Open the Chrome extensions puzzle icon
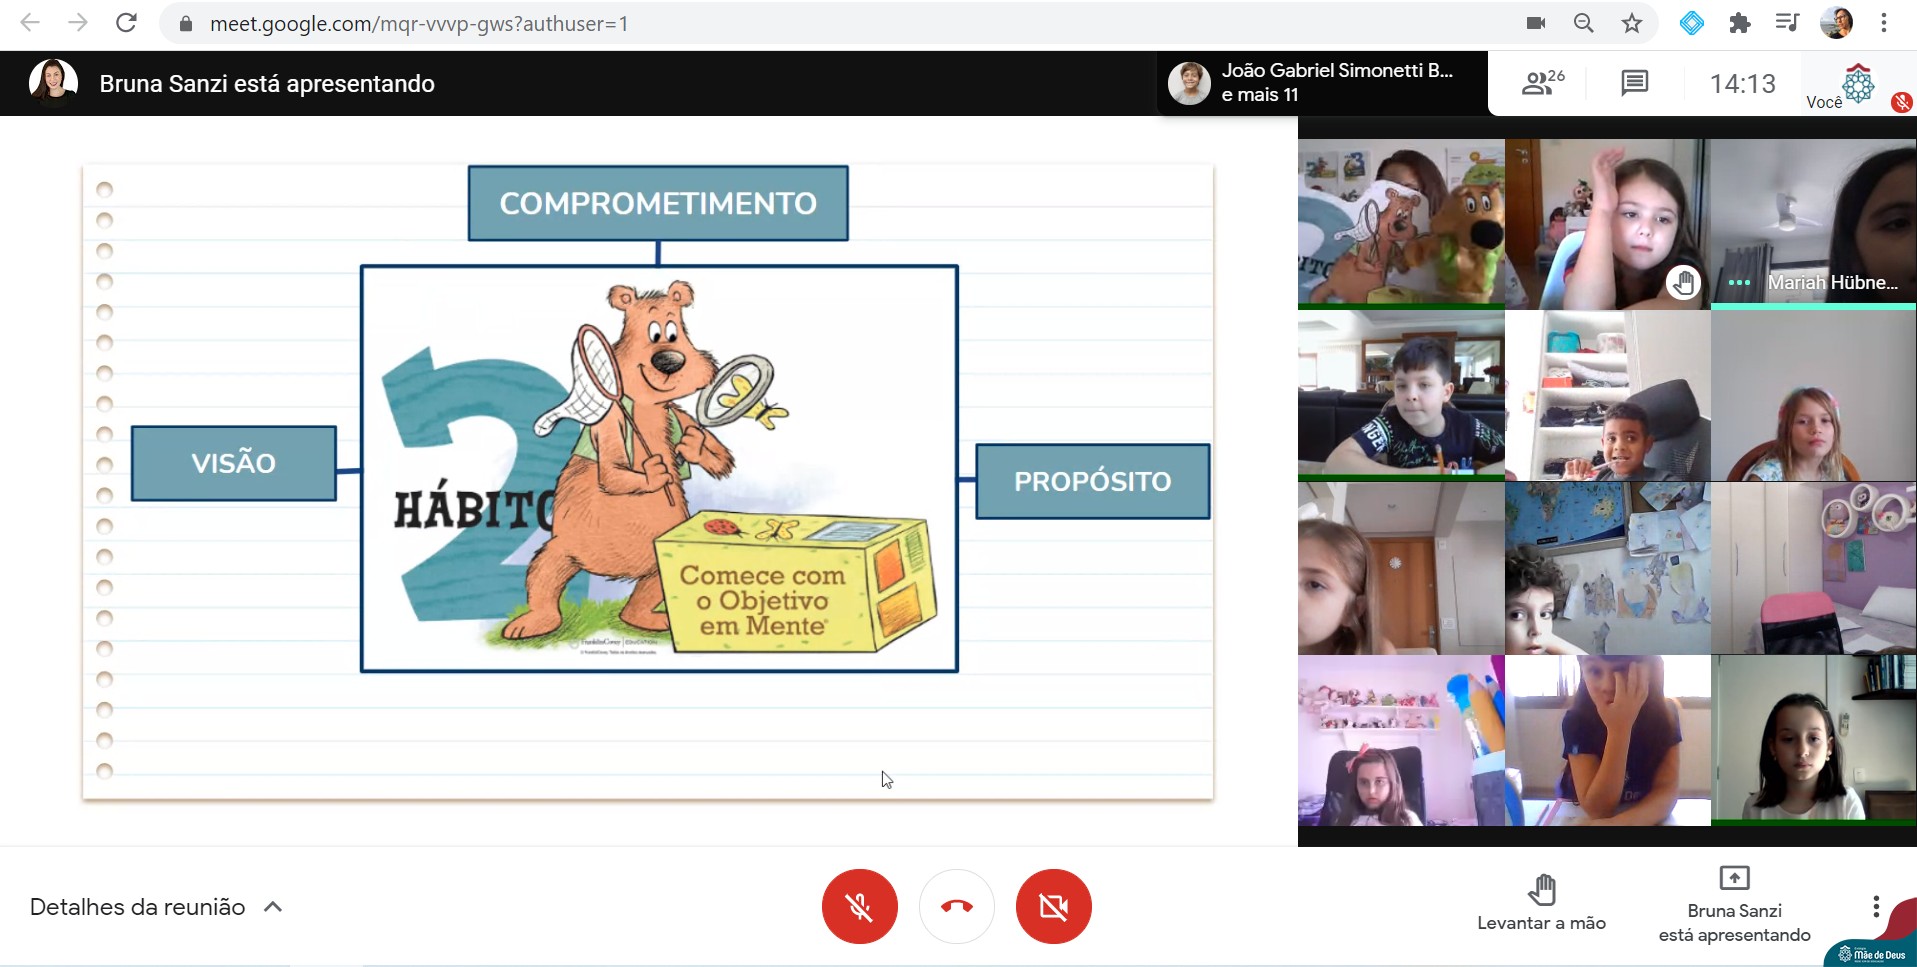The height and width of the screenshot is (967, 1917). 1740,23
